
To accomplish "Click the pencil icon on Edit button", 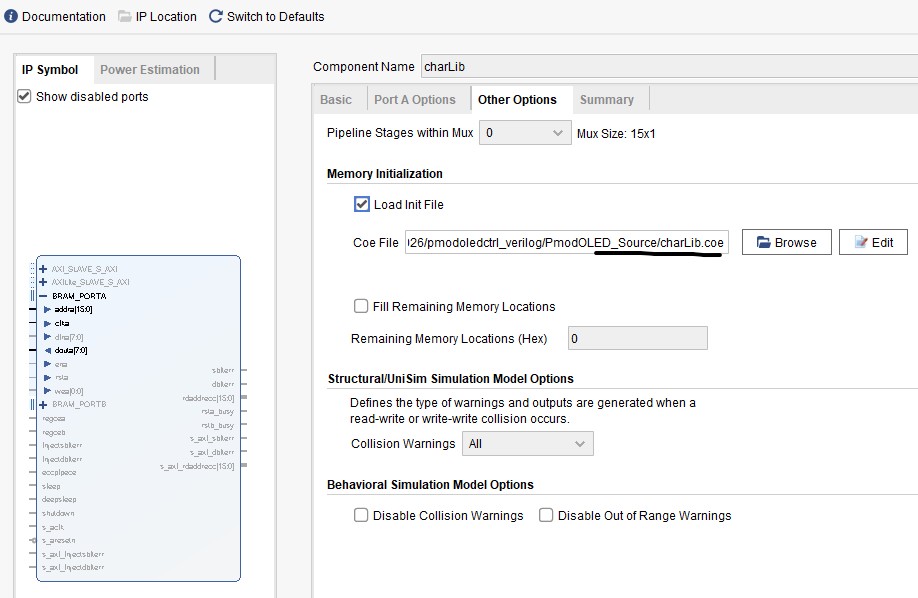I will (859, 242).
